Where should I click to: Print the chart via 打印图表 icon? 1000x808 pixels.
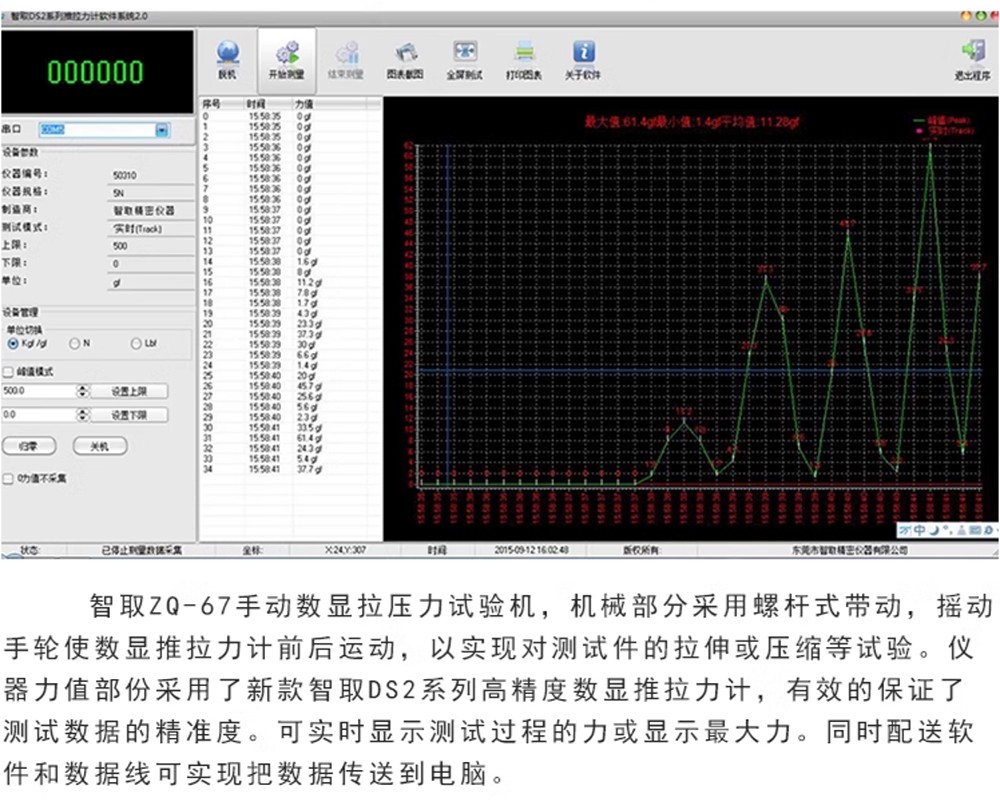[523, 59]
